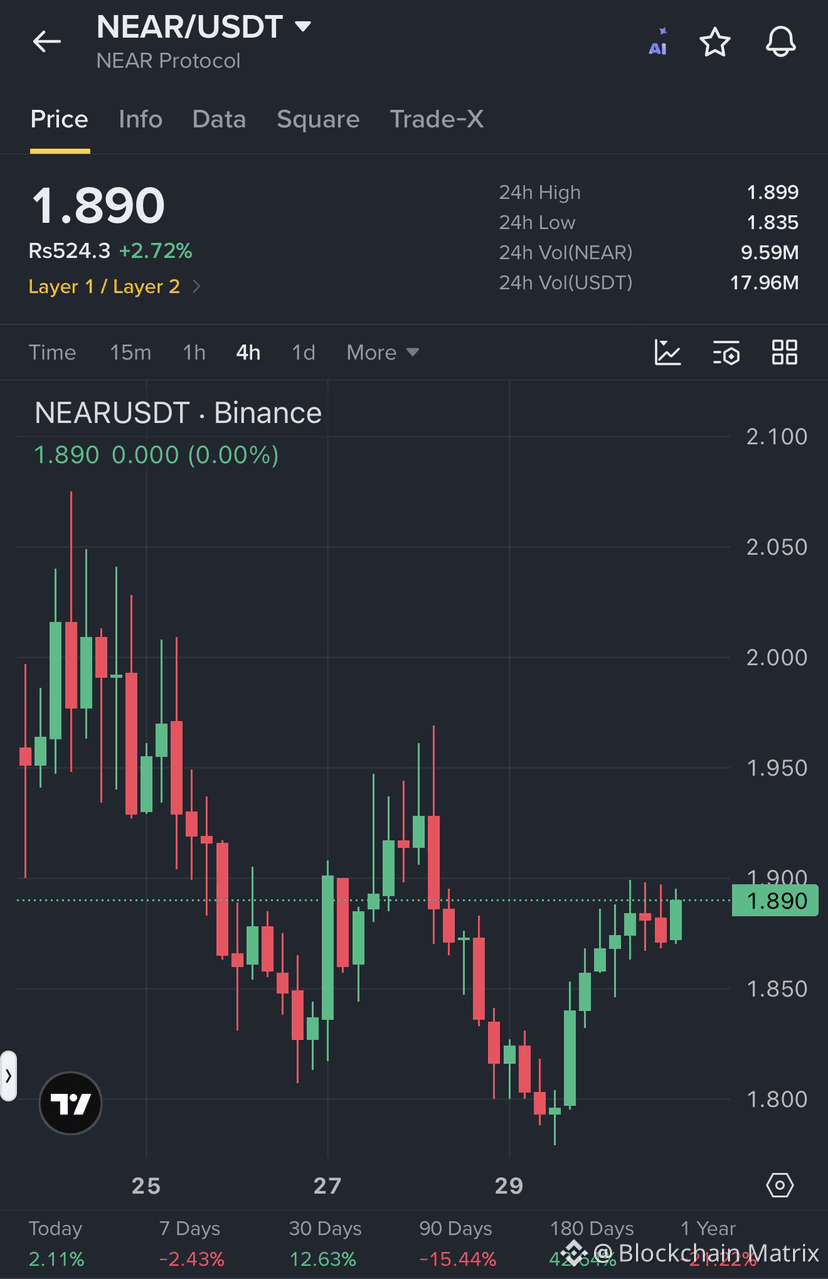Switch to the Info tab
The image size is (828, 1279).
(140, 119)
